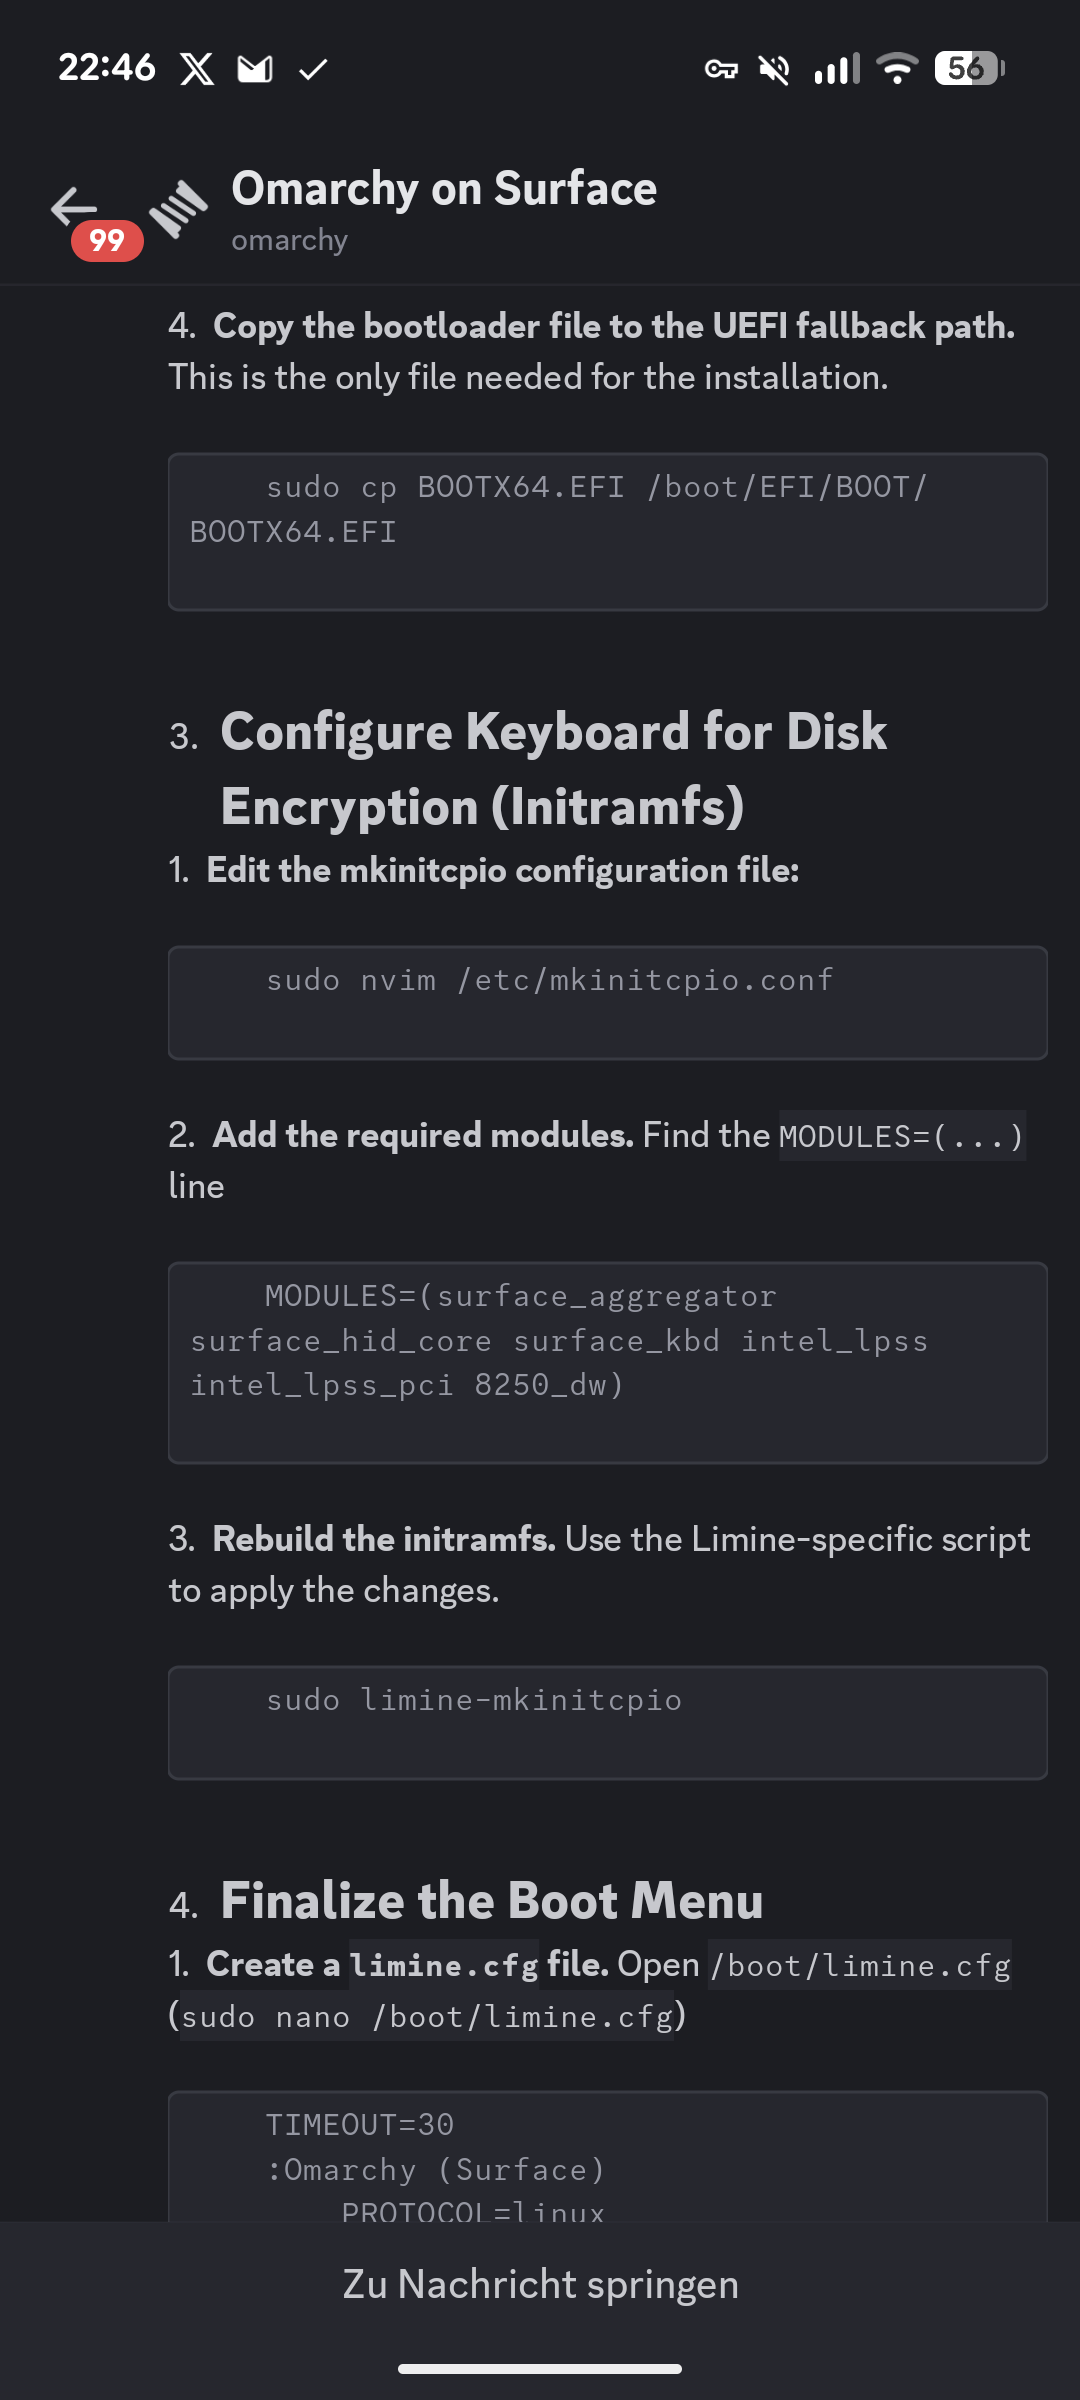
Task: Open the thread icon beside title
Action: click(178, 208)
